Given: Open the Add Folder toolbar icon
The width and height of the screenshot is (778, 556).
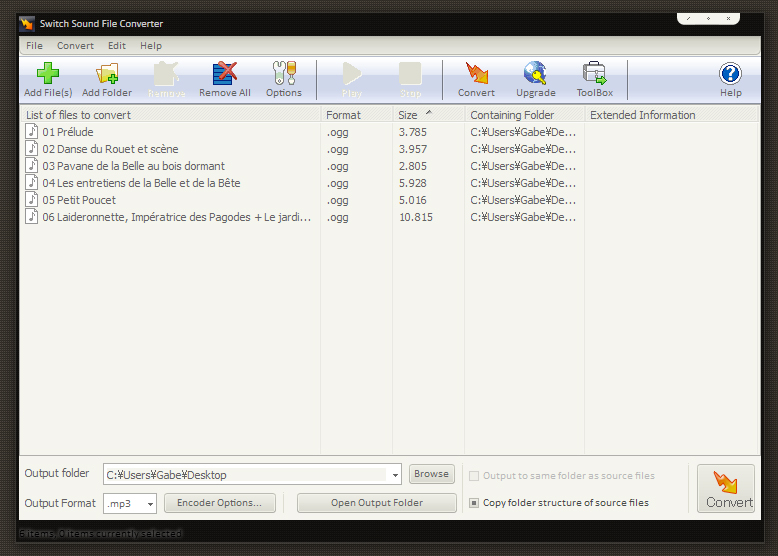Looking at the screenshot, I should (107, 73).
